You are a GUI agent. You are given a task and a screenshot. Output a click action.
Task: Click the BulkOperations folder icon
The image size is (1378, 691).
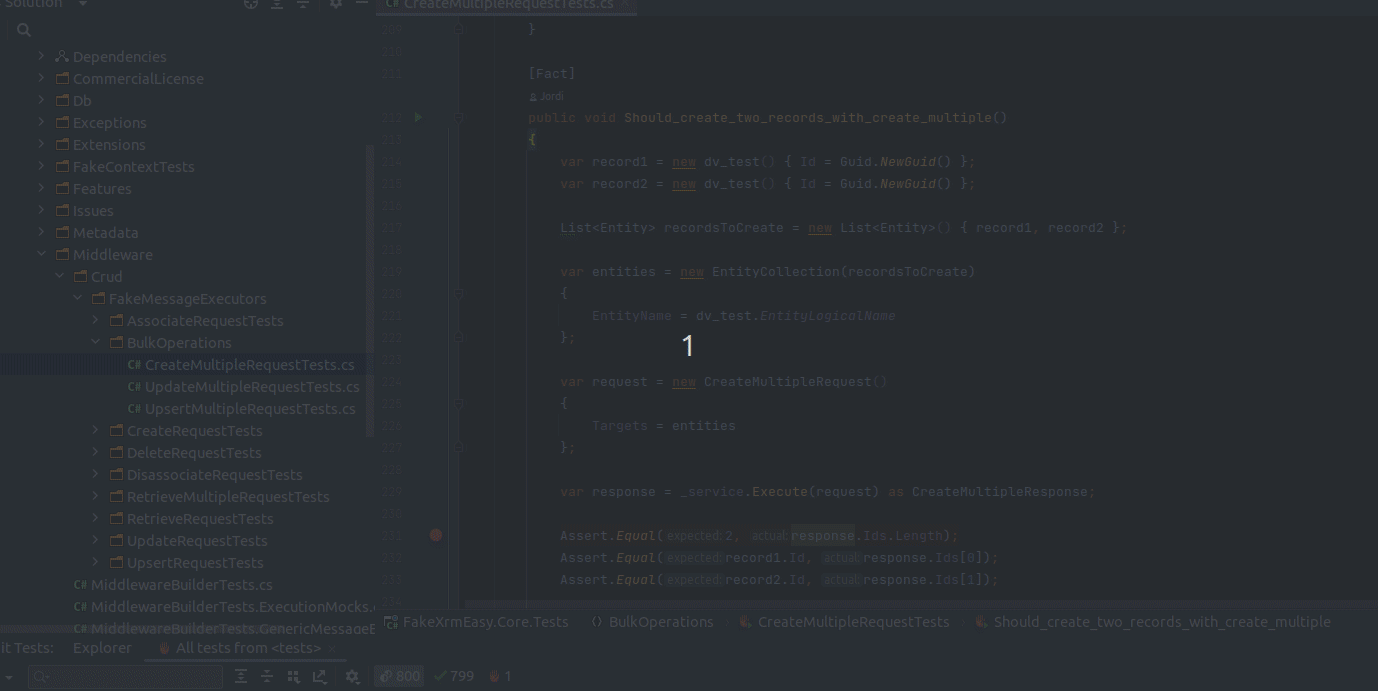click(x=116, y=343)
